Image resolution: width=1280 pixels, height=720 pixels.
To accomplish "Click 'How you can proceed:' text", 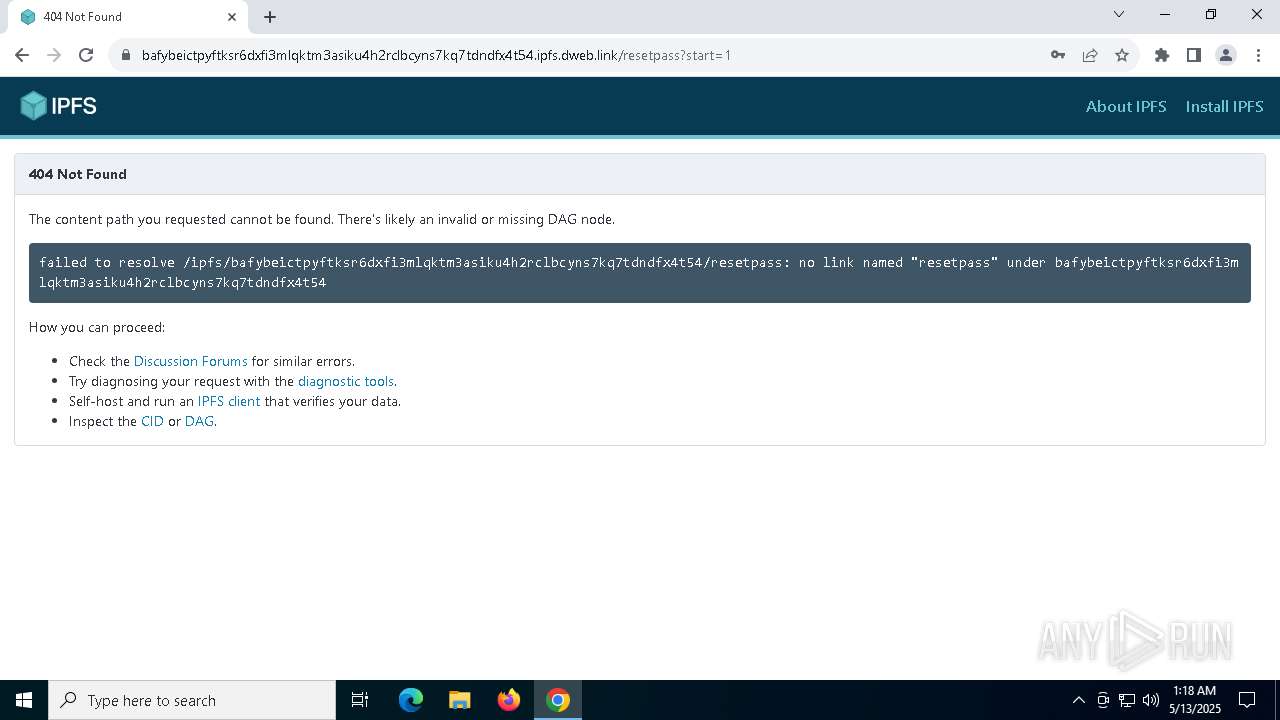I will tap(97, 327).
